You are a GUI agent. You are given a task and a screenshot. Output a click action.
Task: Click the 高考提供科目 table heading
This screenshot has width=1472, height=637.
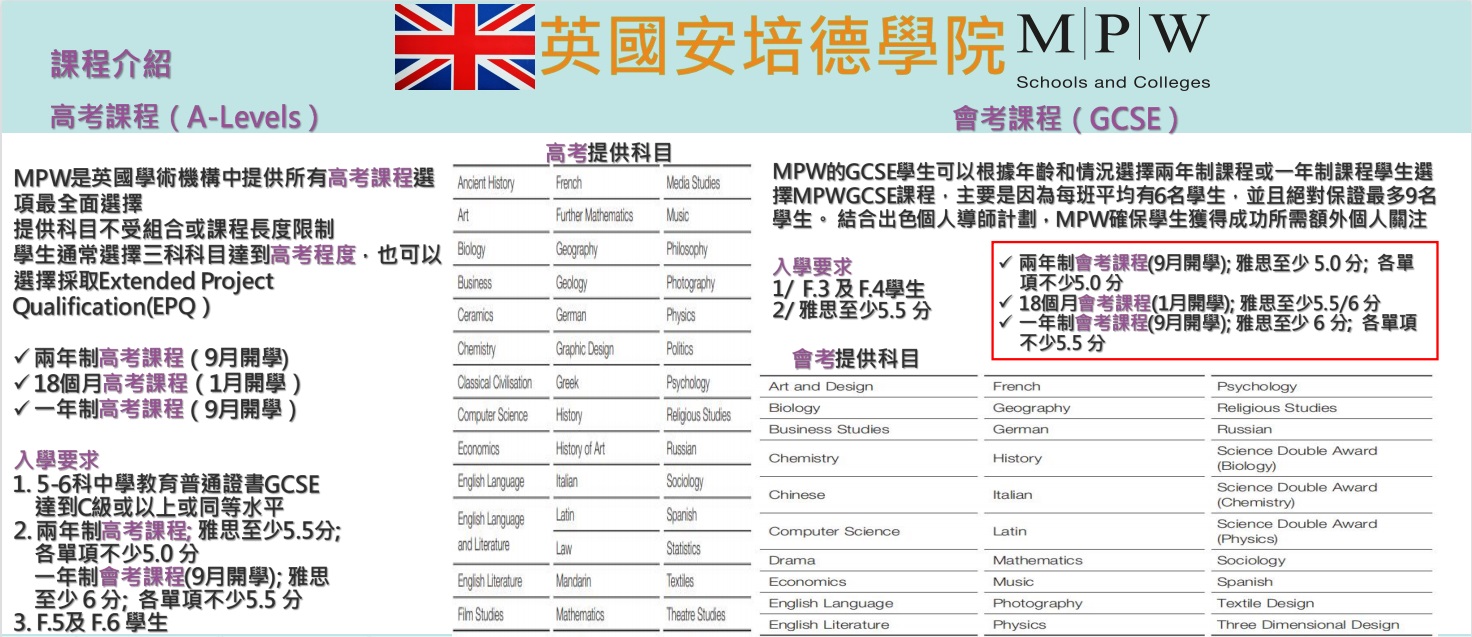(609, 153)
